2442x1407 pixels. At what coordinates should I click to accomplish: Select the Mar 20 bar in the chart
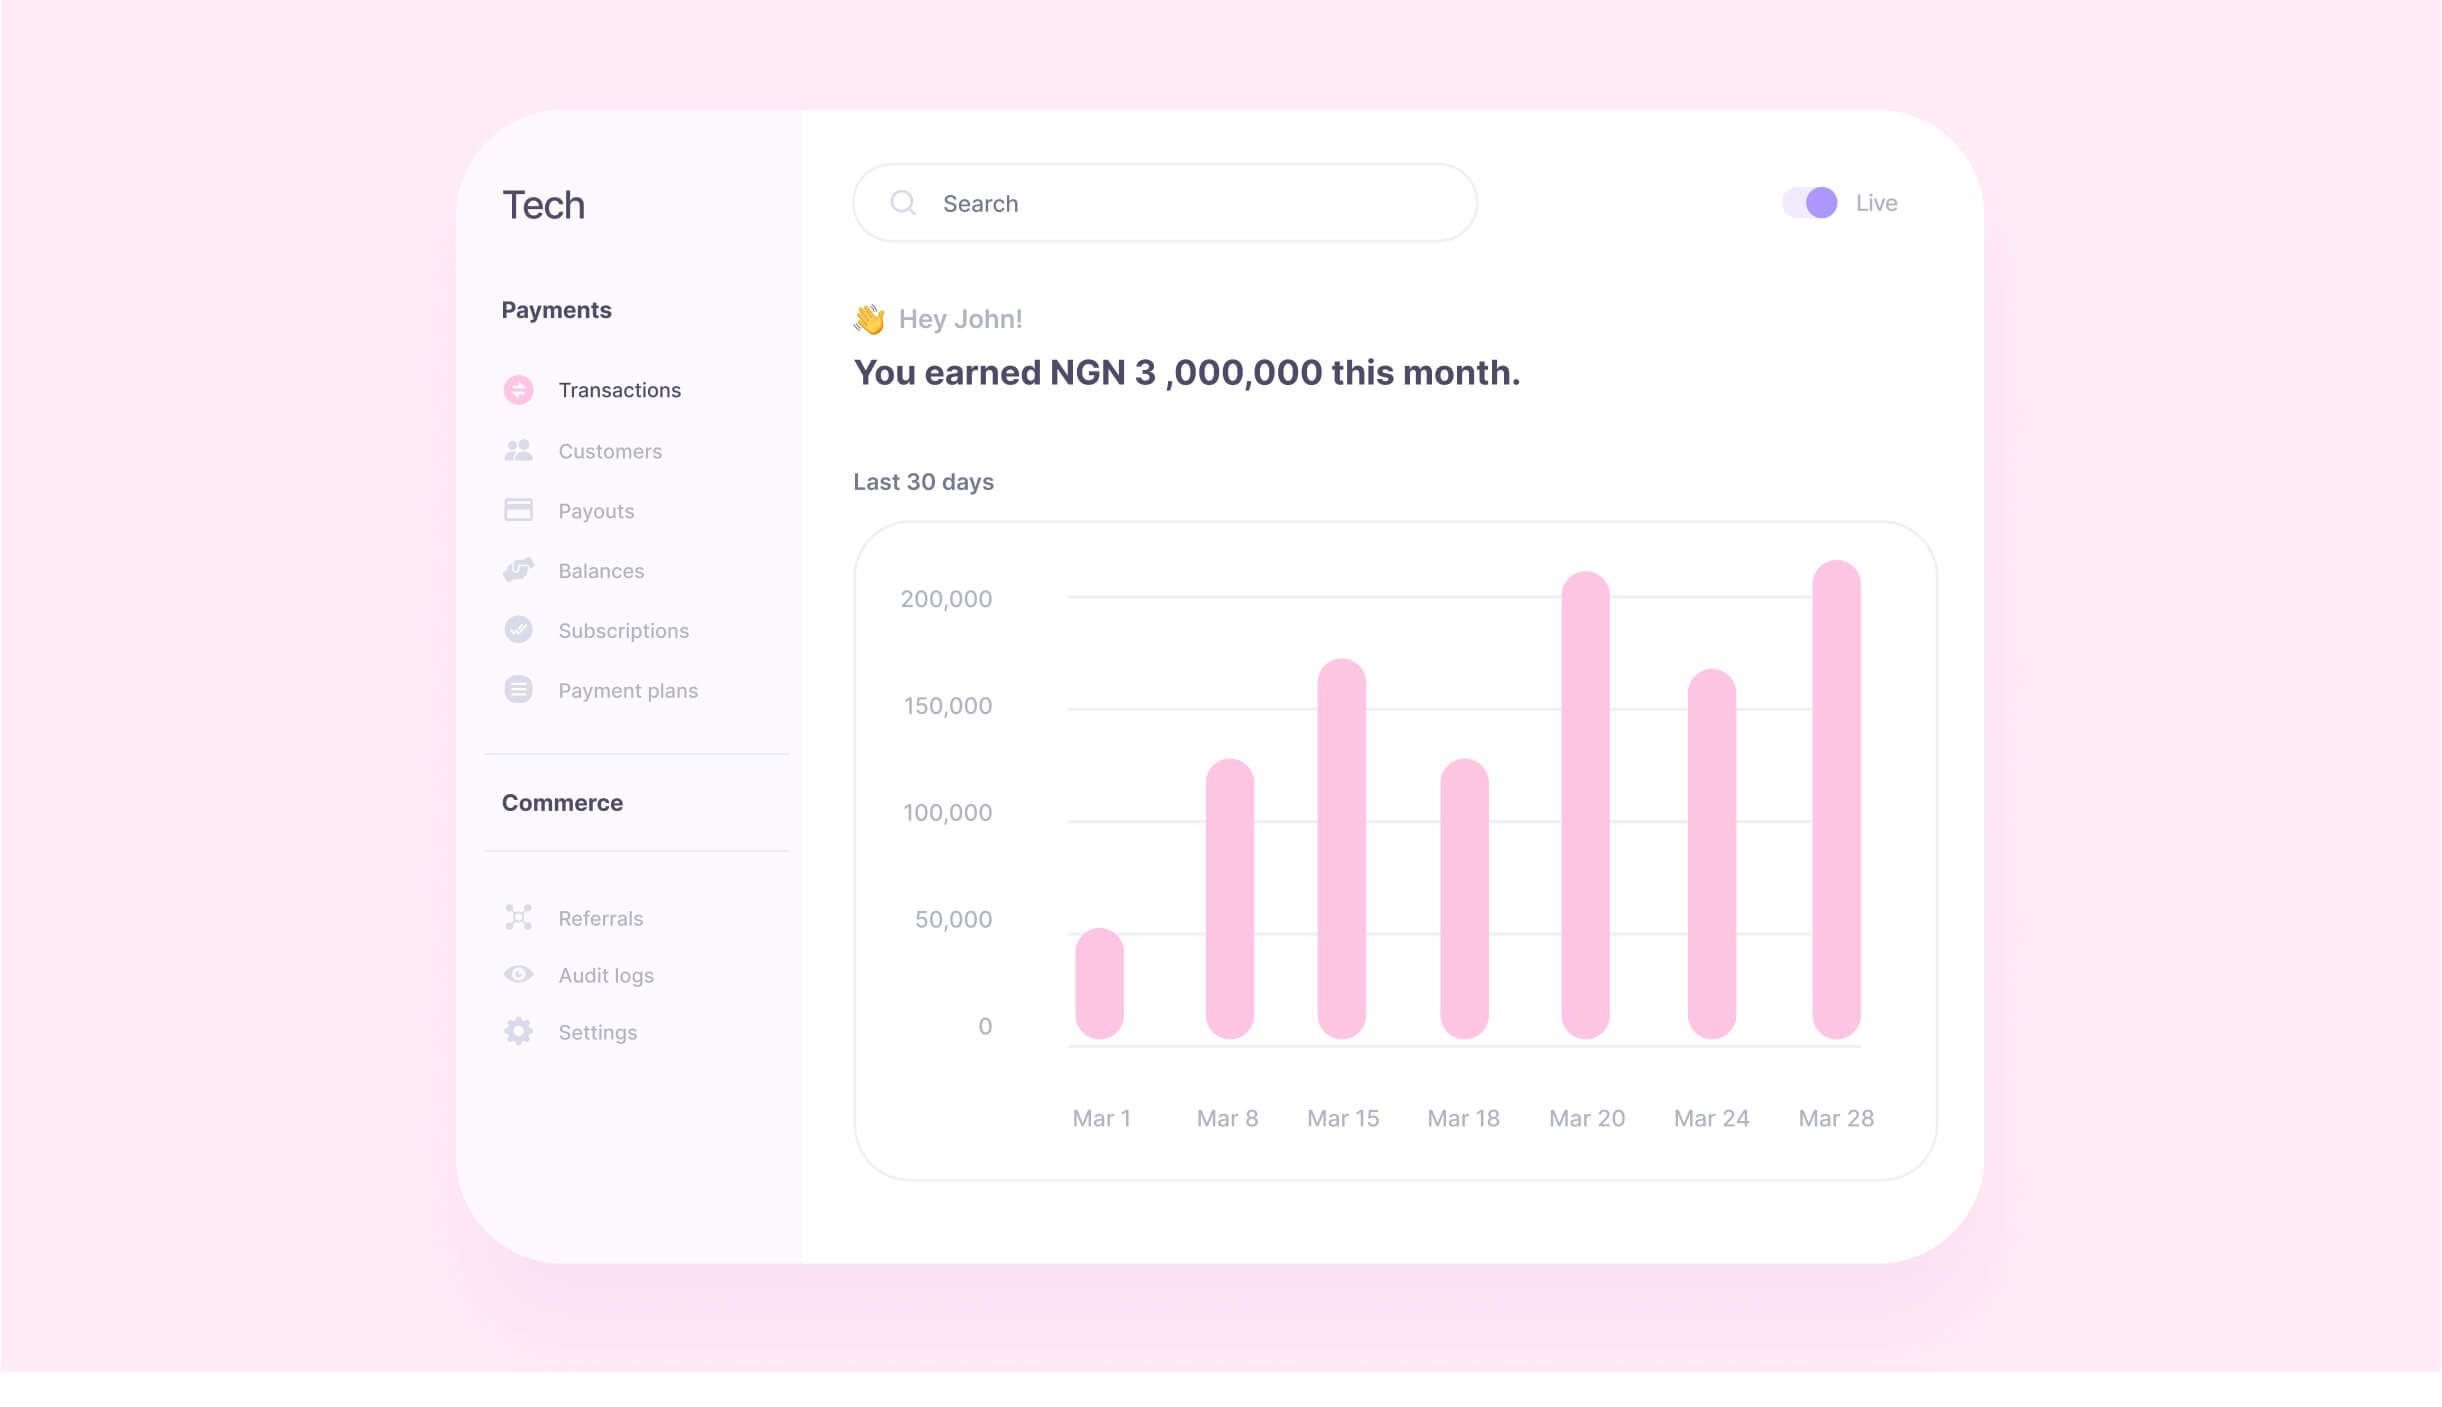1587,810
